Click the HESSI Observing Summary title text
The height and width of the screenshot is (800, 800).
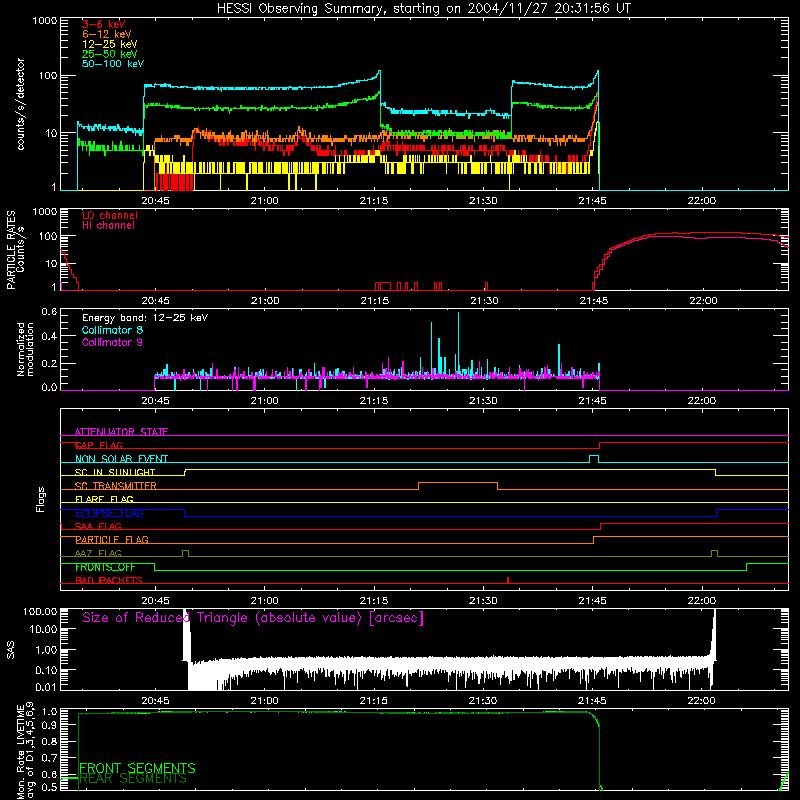click(x=423, y=9)
